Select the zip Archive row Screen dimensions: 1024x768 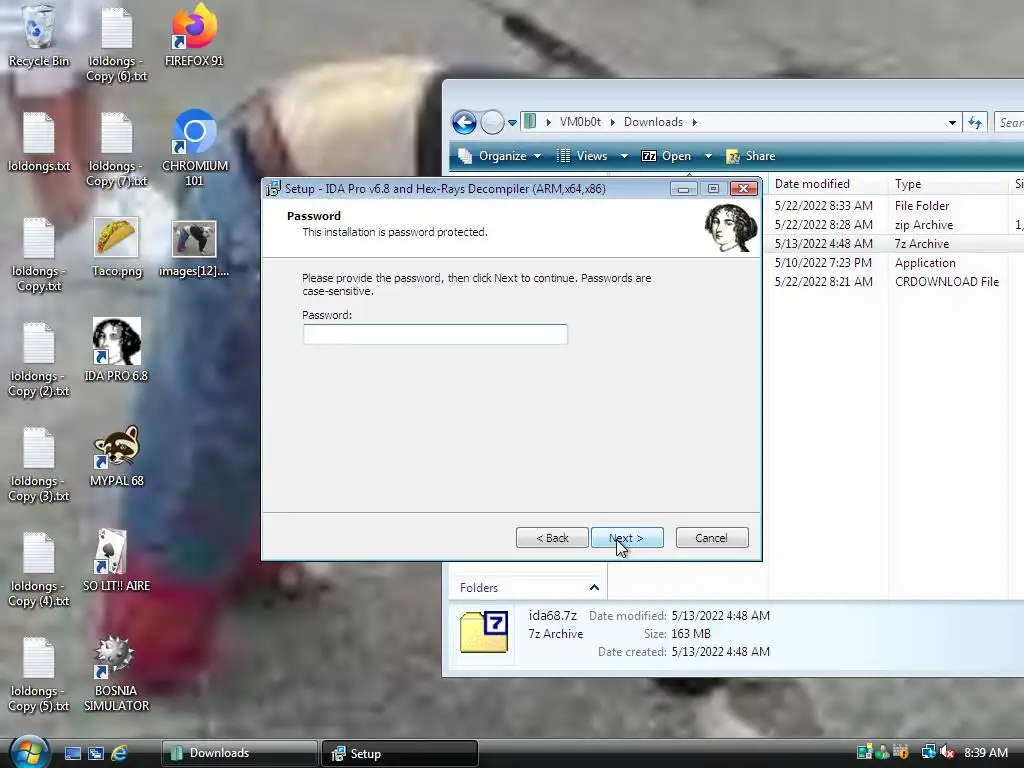pos(896,225)
